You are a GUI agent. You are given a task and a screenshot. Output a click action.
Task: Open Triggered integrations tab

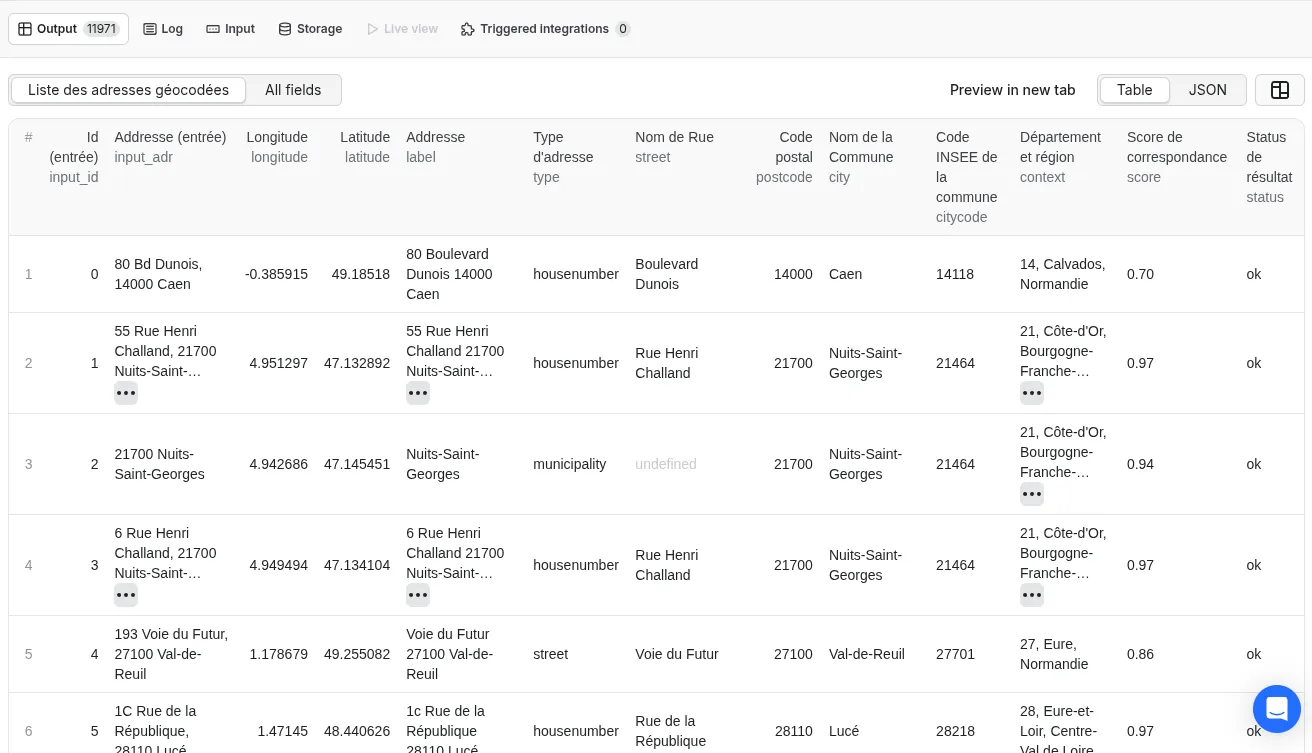544,29
